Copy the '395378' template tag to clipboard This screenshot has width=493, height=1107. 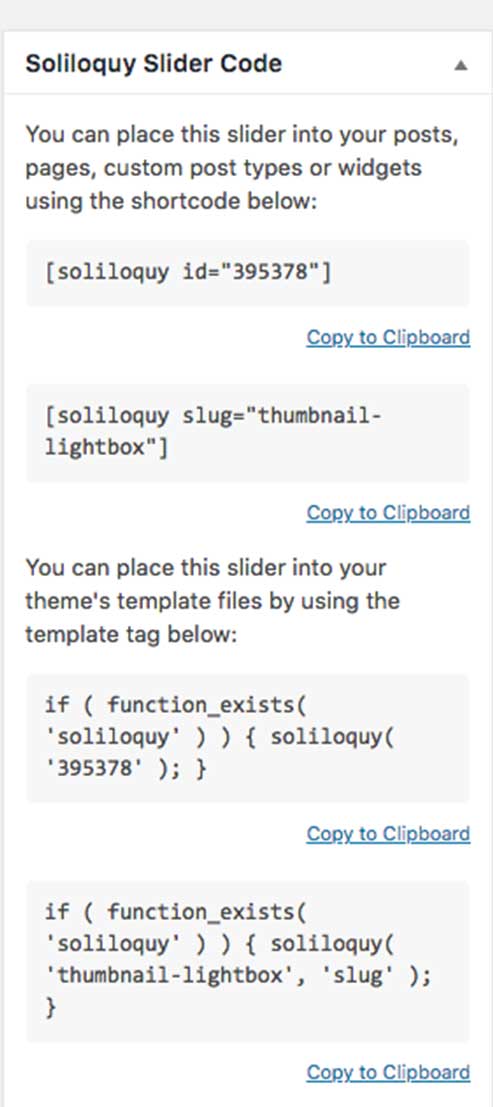(x=388, y=834)
